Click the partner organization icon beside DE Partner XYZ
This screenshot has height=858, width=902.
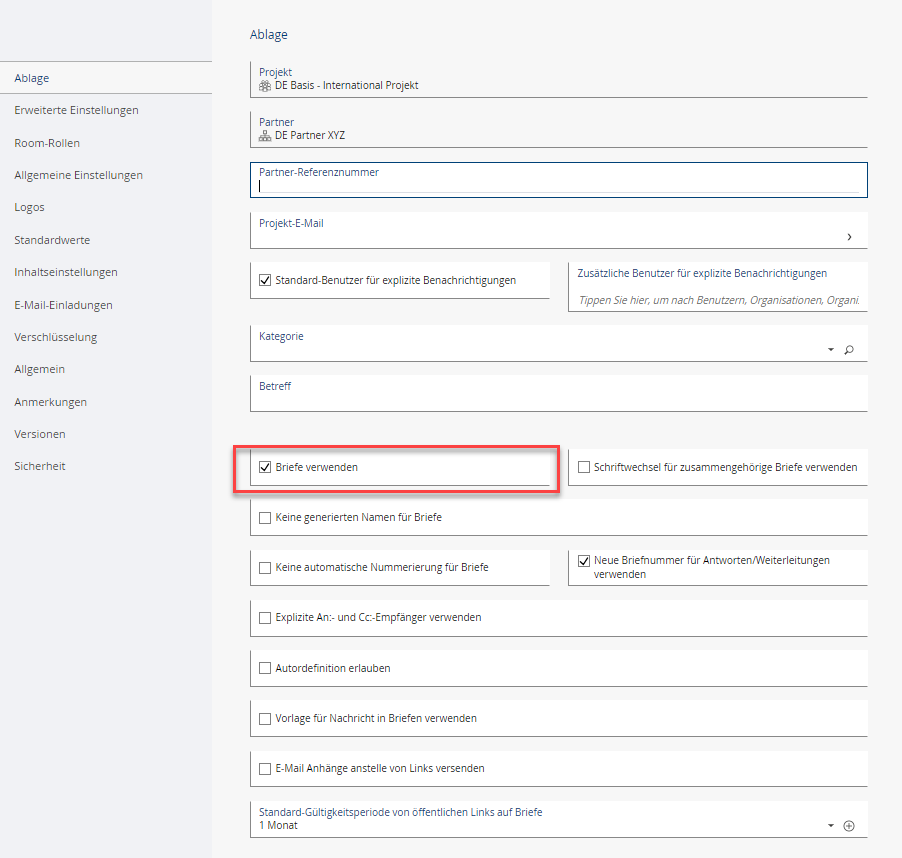click(x=265, y=136)
